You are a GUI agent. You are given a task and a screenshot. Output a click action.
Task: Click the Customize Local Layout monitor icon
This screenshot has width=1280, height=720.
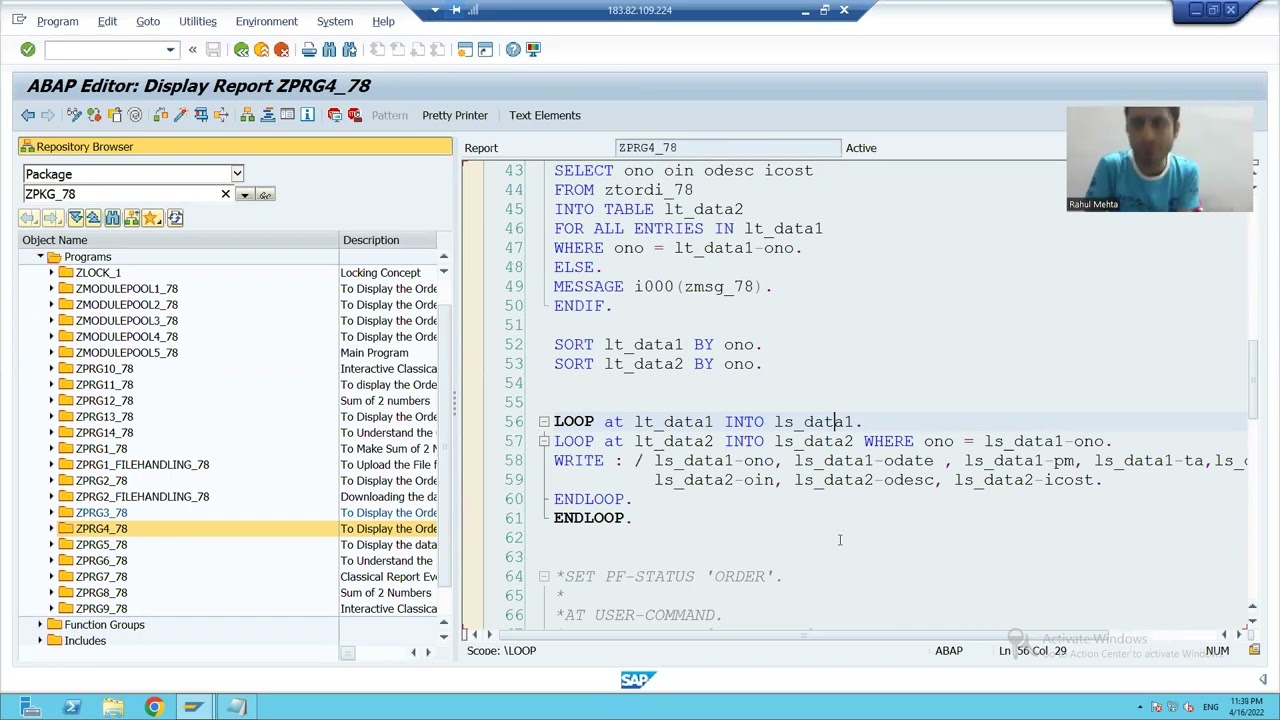(x=533, y=49)
